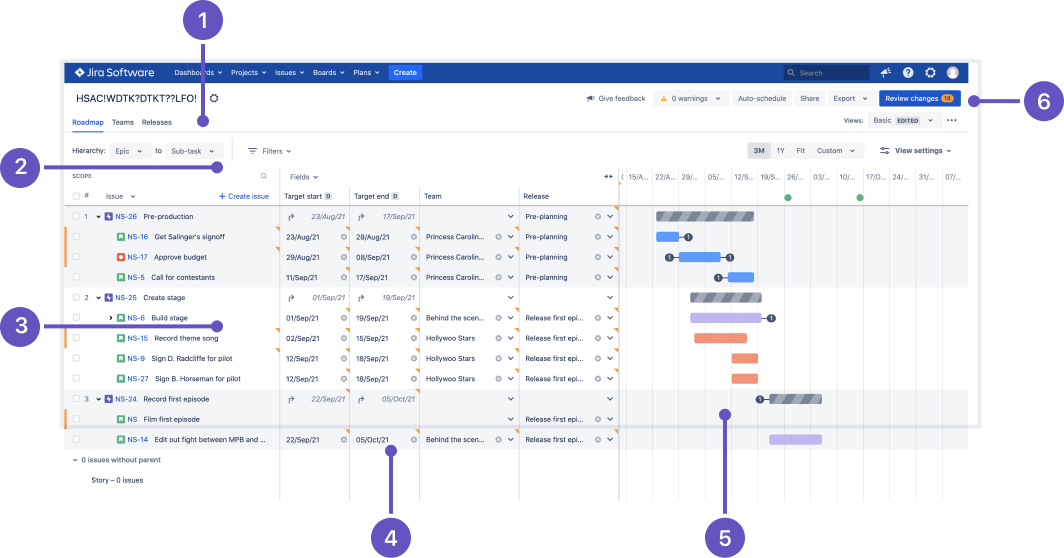Screen dimensions: 1064x558
Task: Tick the select-all issues checkbox in header
Action: pos(76,196)
